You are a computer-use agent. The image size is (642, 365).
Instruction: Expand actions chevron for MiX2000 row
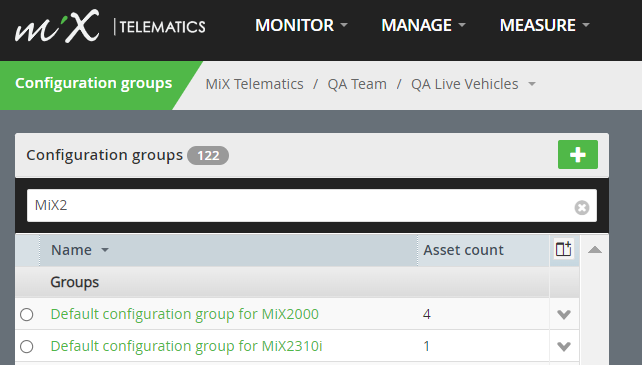[x=564, y=315]
